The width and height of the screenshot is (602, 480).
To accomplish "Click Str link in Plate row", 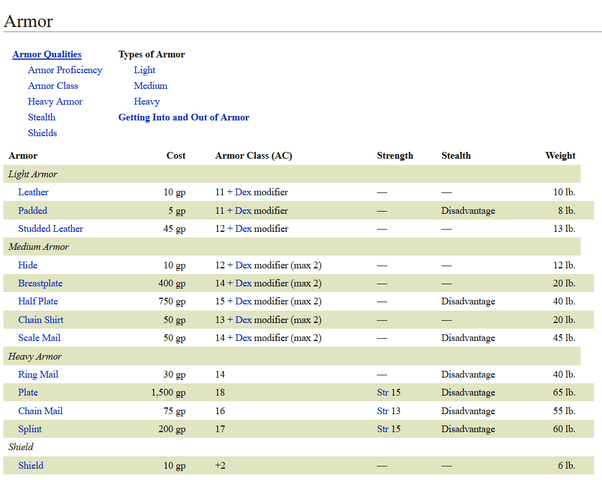I will click(382, 392).
